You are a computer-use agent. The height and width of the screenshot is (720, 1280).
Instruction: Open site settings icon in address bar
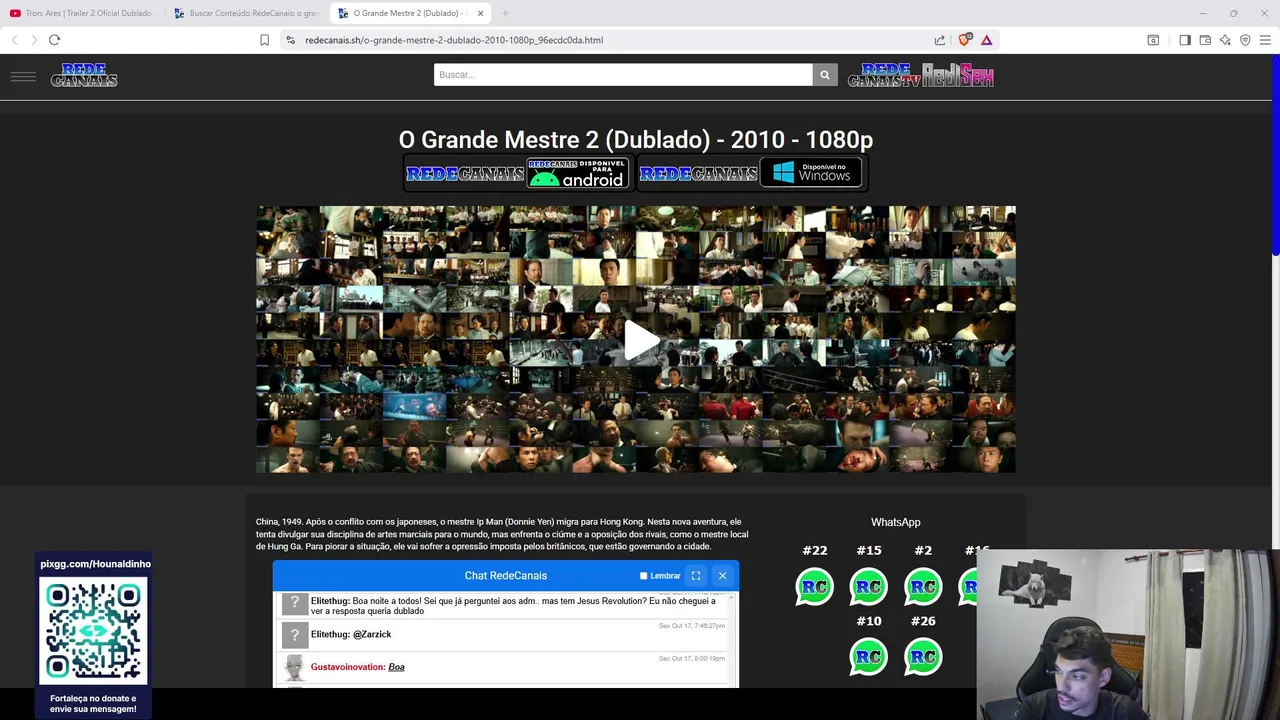click(x=290, y=40)
